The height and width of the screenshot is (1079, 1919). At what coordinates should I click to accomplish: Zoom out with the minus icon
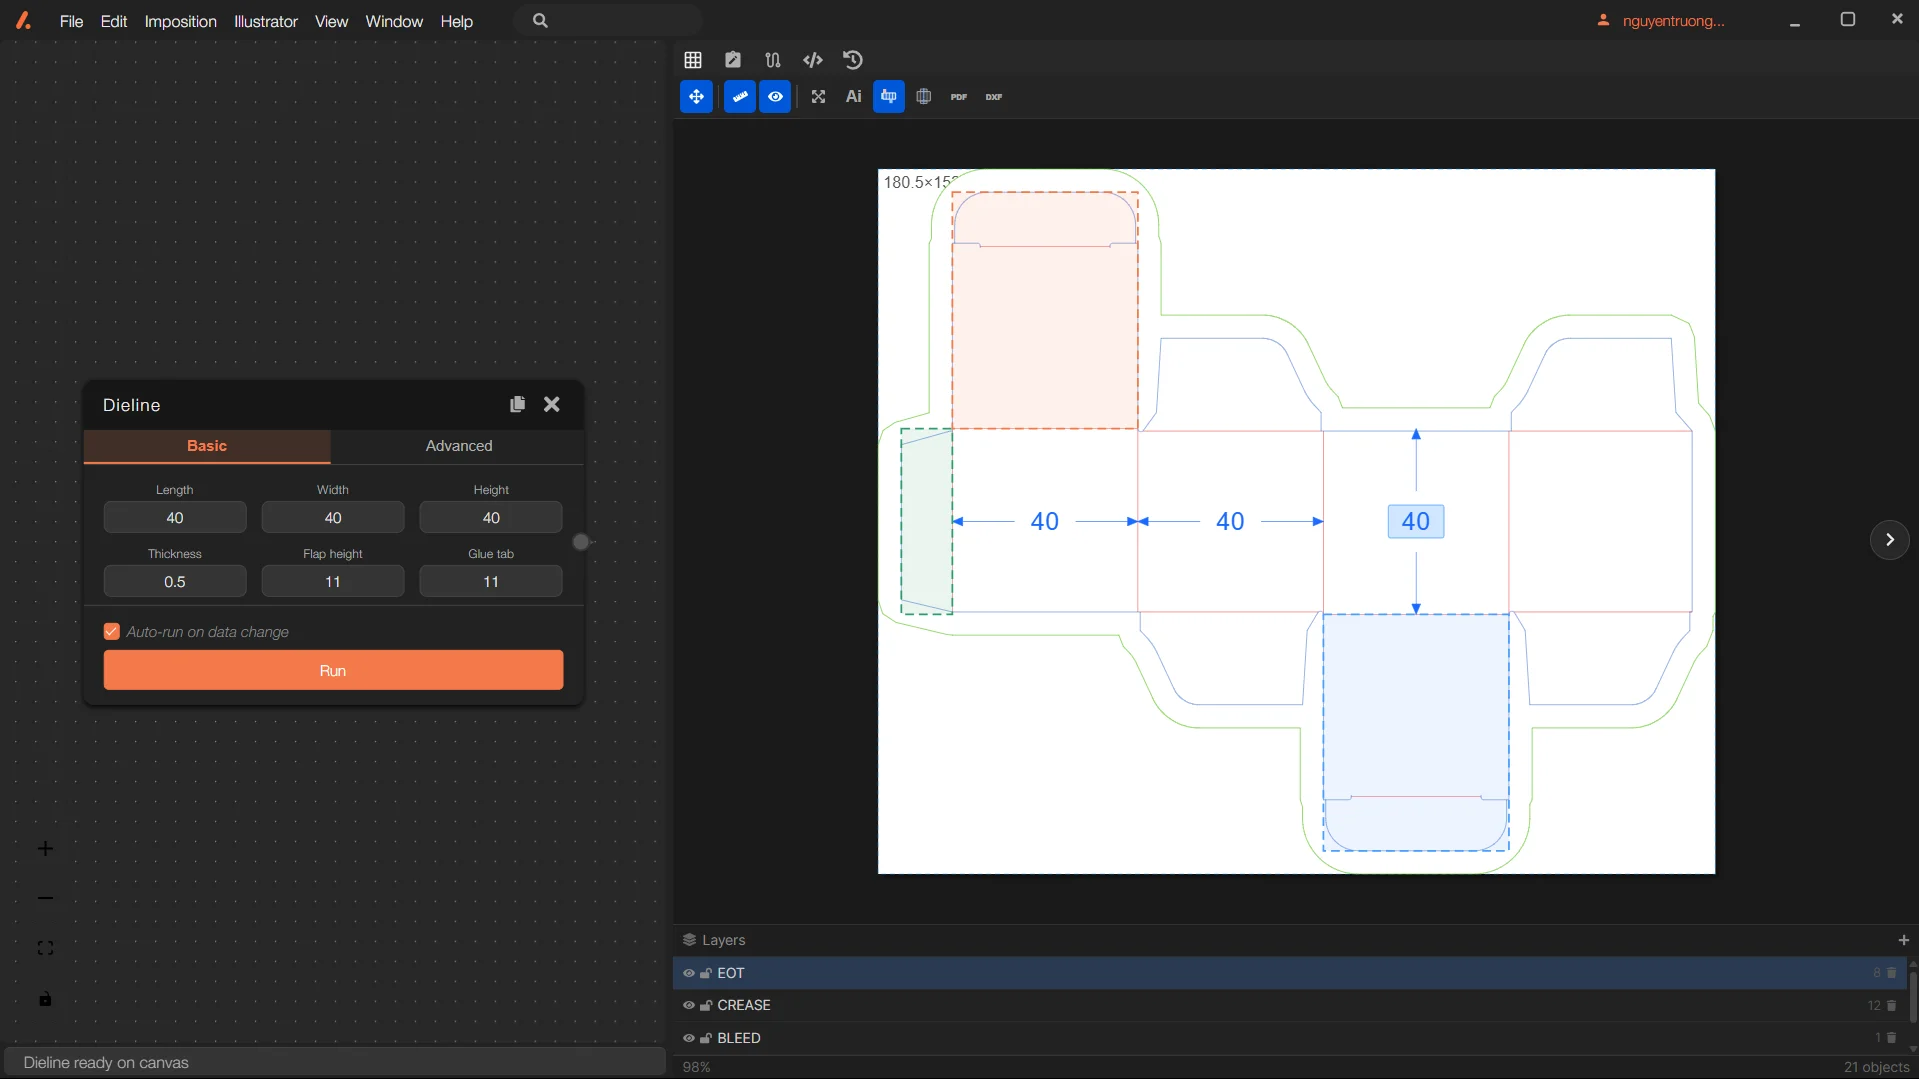[x=45, y=898]
